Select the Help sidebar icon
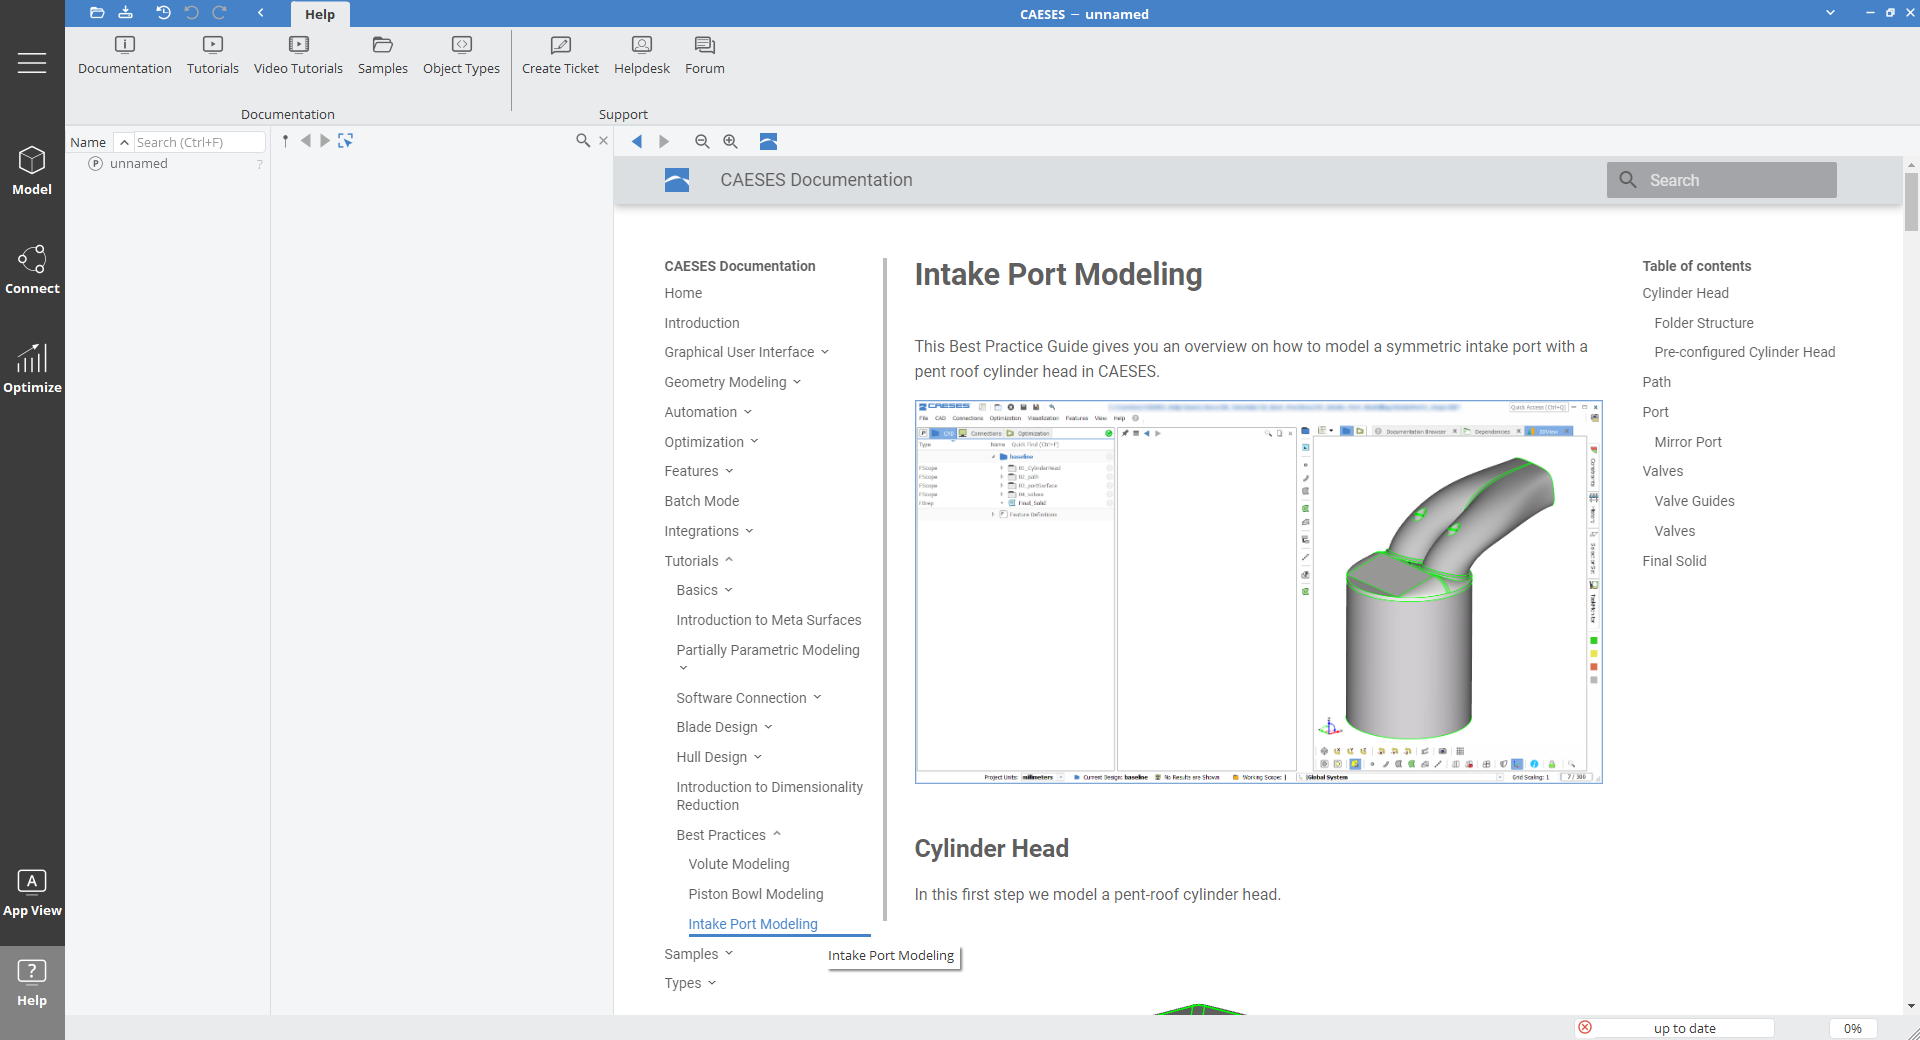 [x=32, y=984]
